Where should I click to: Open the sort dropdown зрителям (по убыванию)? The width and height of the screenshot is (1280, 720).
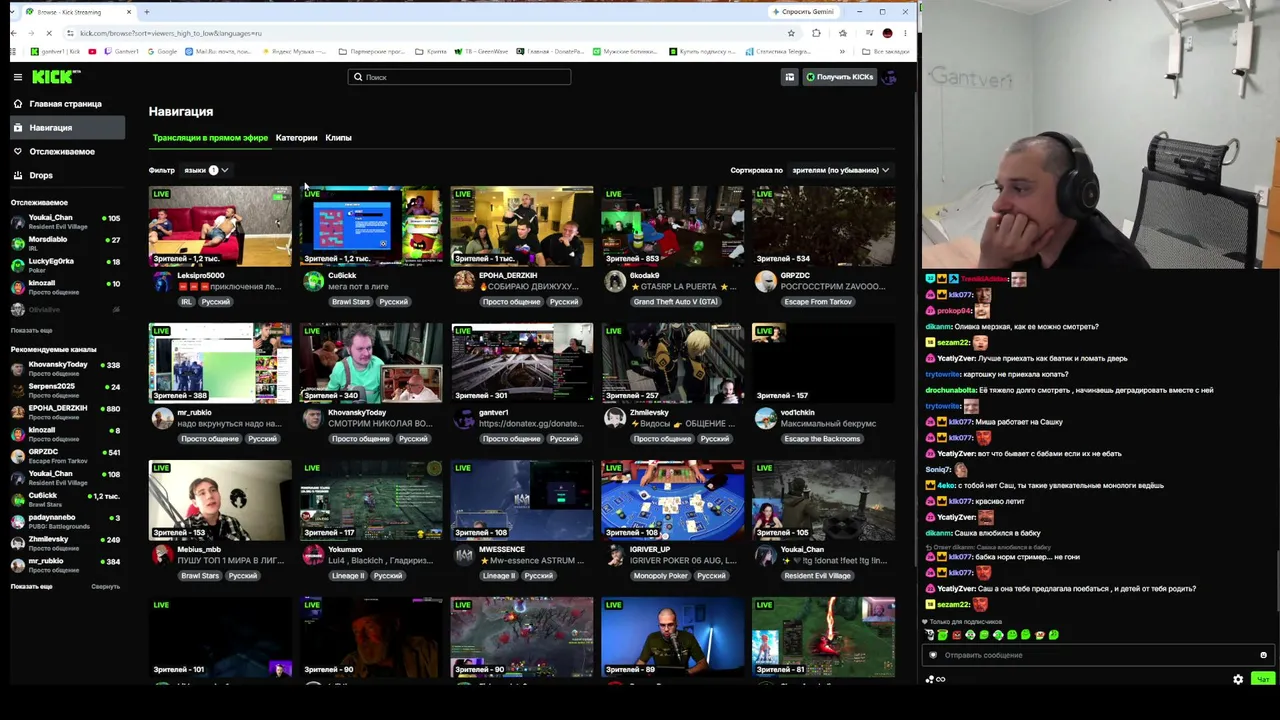(x=840, y=170)
